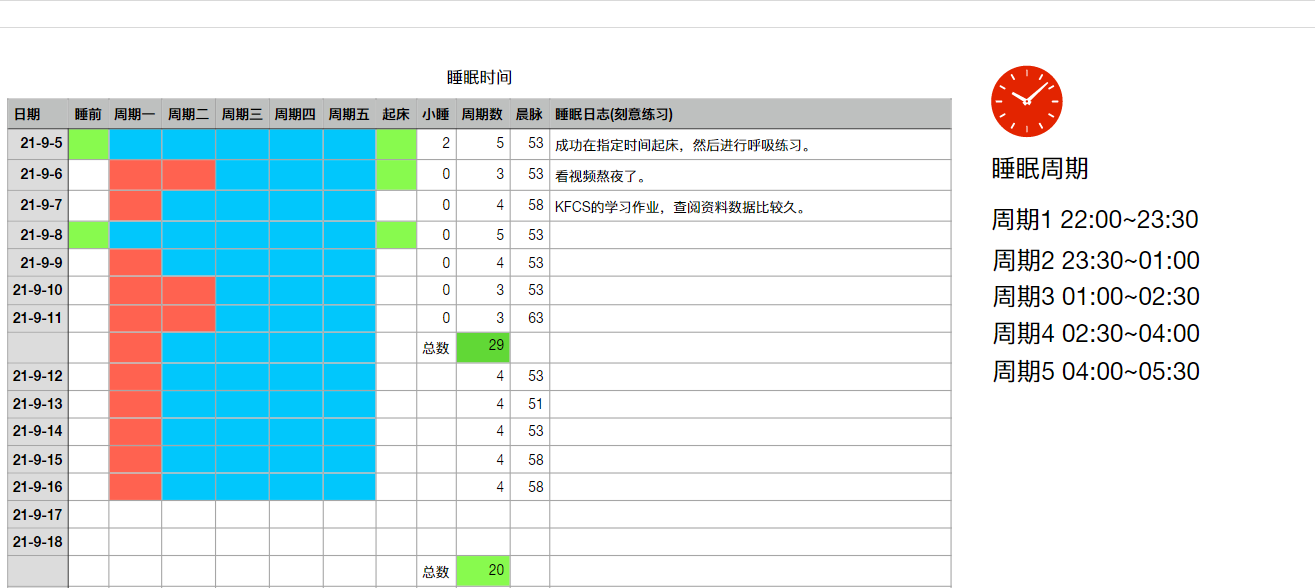This screenshot has height=588, width=1315.
Task: Click the 睡眠时间 table title
Action: [x=479, y=78]
